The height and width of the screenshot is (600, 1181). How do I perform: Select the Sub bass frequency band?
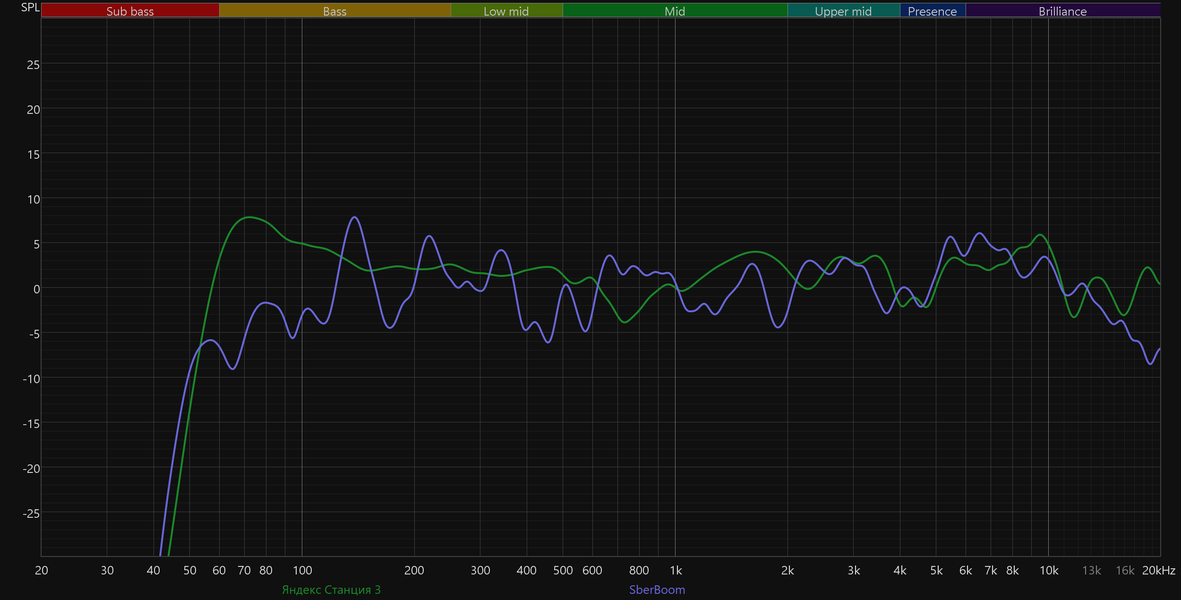[x=130, y=11]
